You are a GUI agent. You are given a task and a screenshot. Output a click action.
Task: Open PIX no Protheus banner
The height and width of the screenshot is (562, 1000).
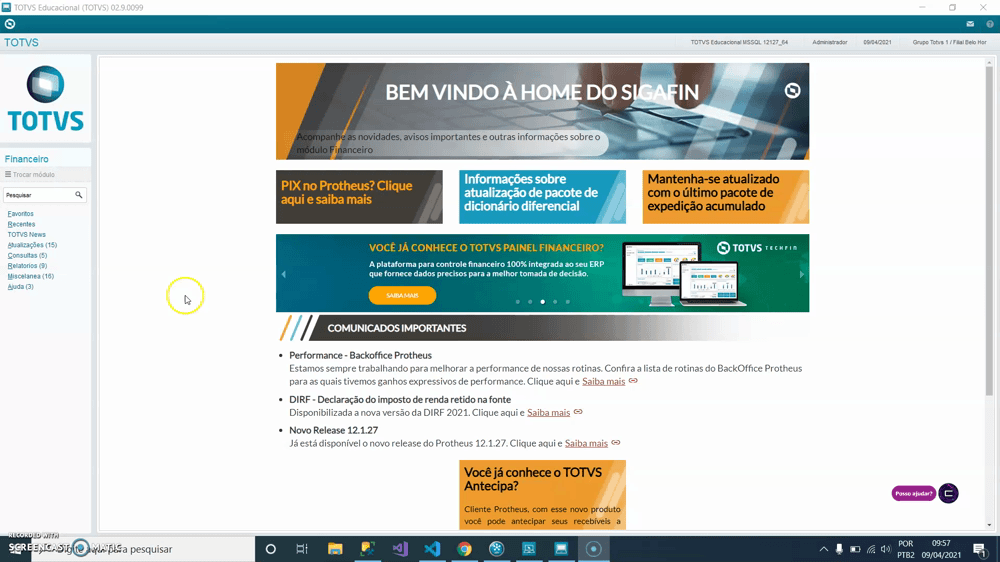click(x=359, y=196)
